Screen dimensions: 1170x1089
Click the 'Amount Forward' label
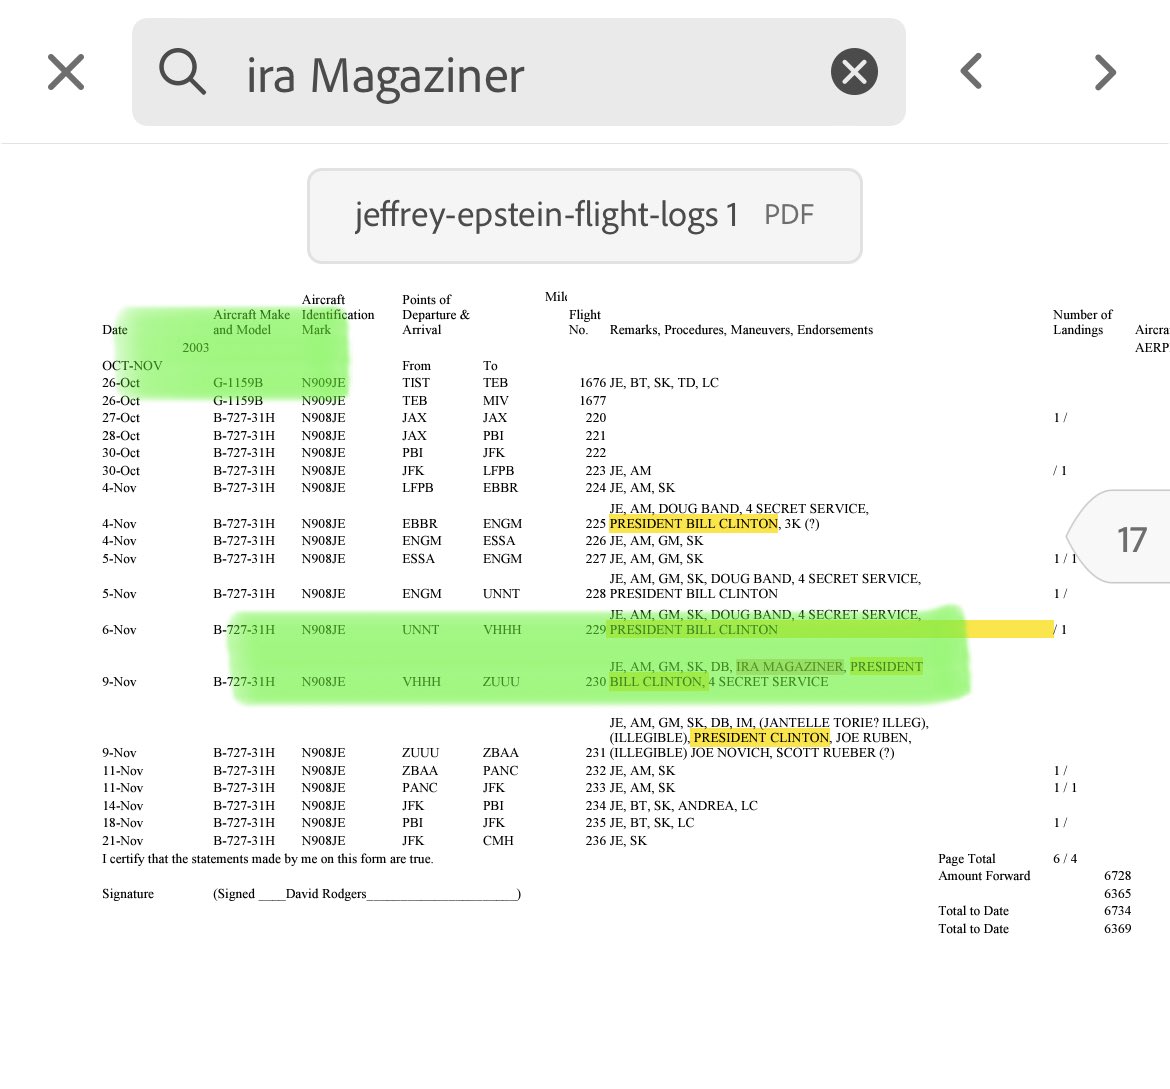983,876
